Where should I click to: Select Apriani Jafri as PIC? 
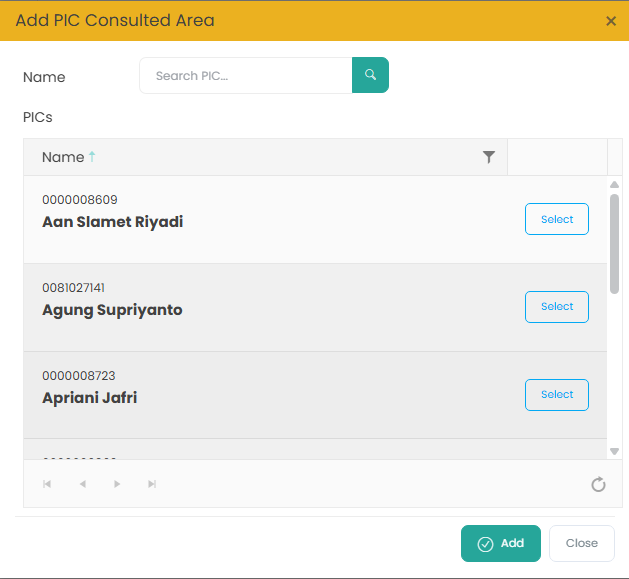(x=557, y=395)
